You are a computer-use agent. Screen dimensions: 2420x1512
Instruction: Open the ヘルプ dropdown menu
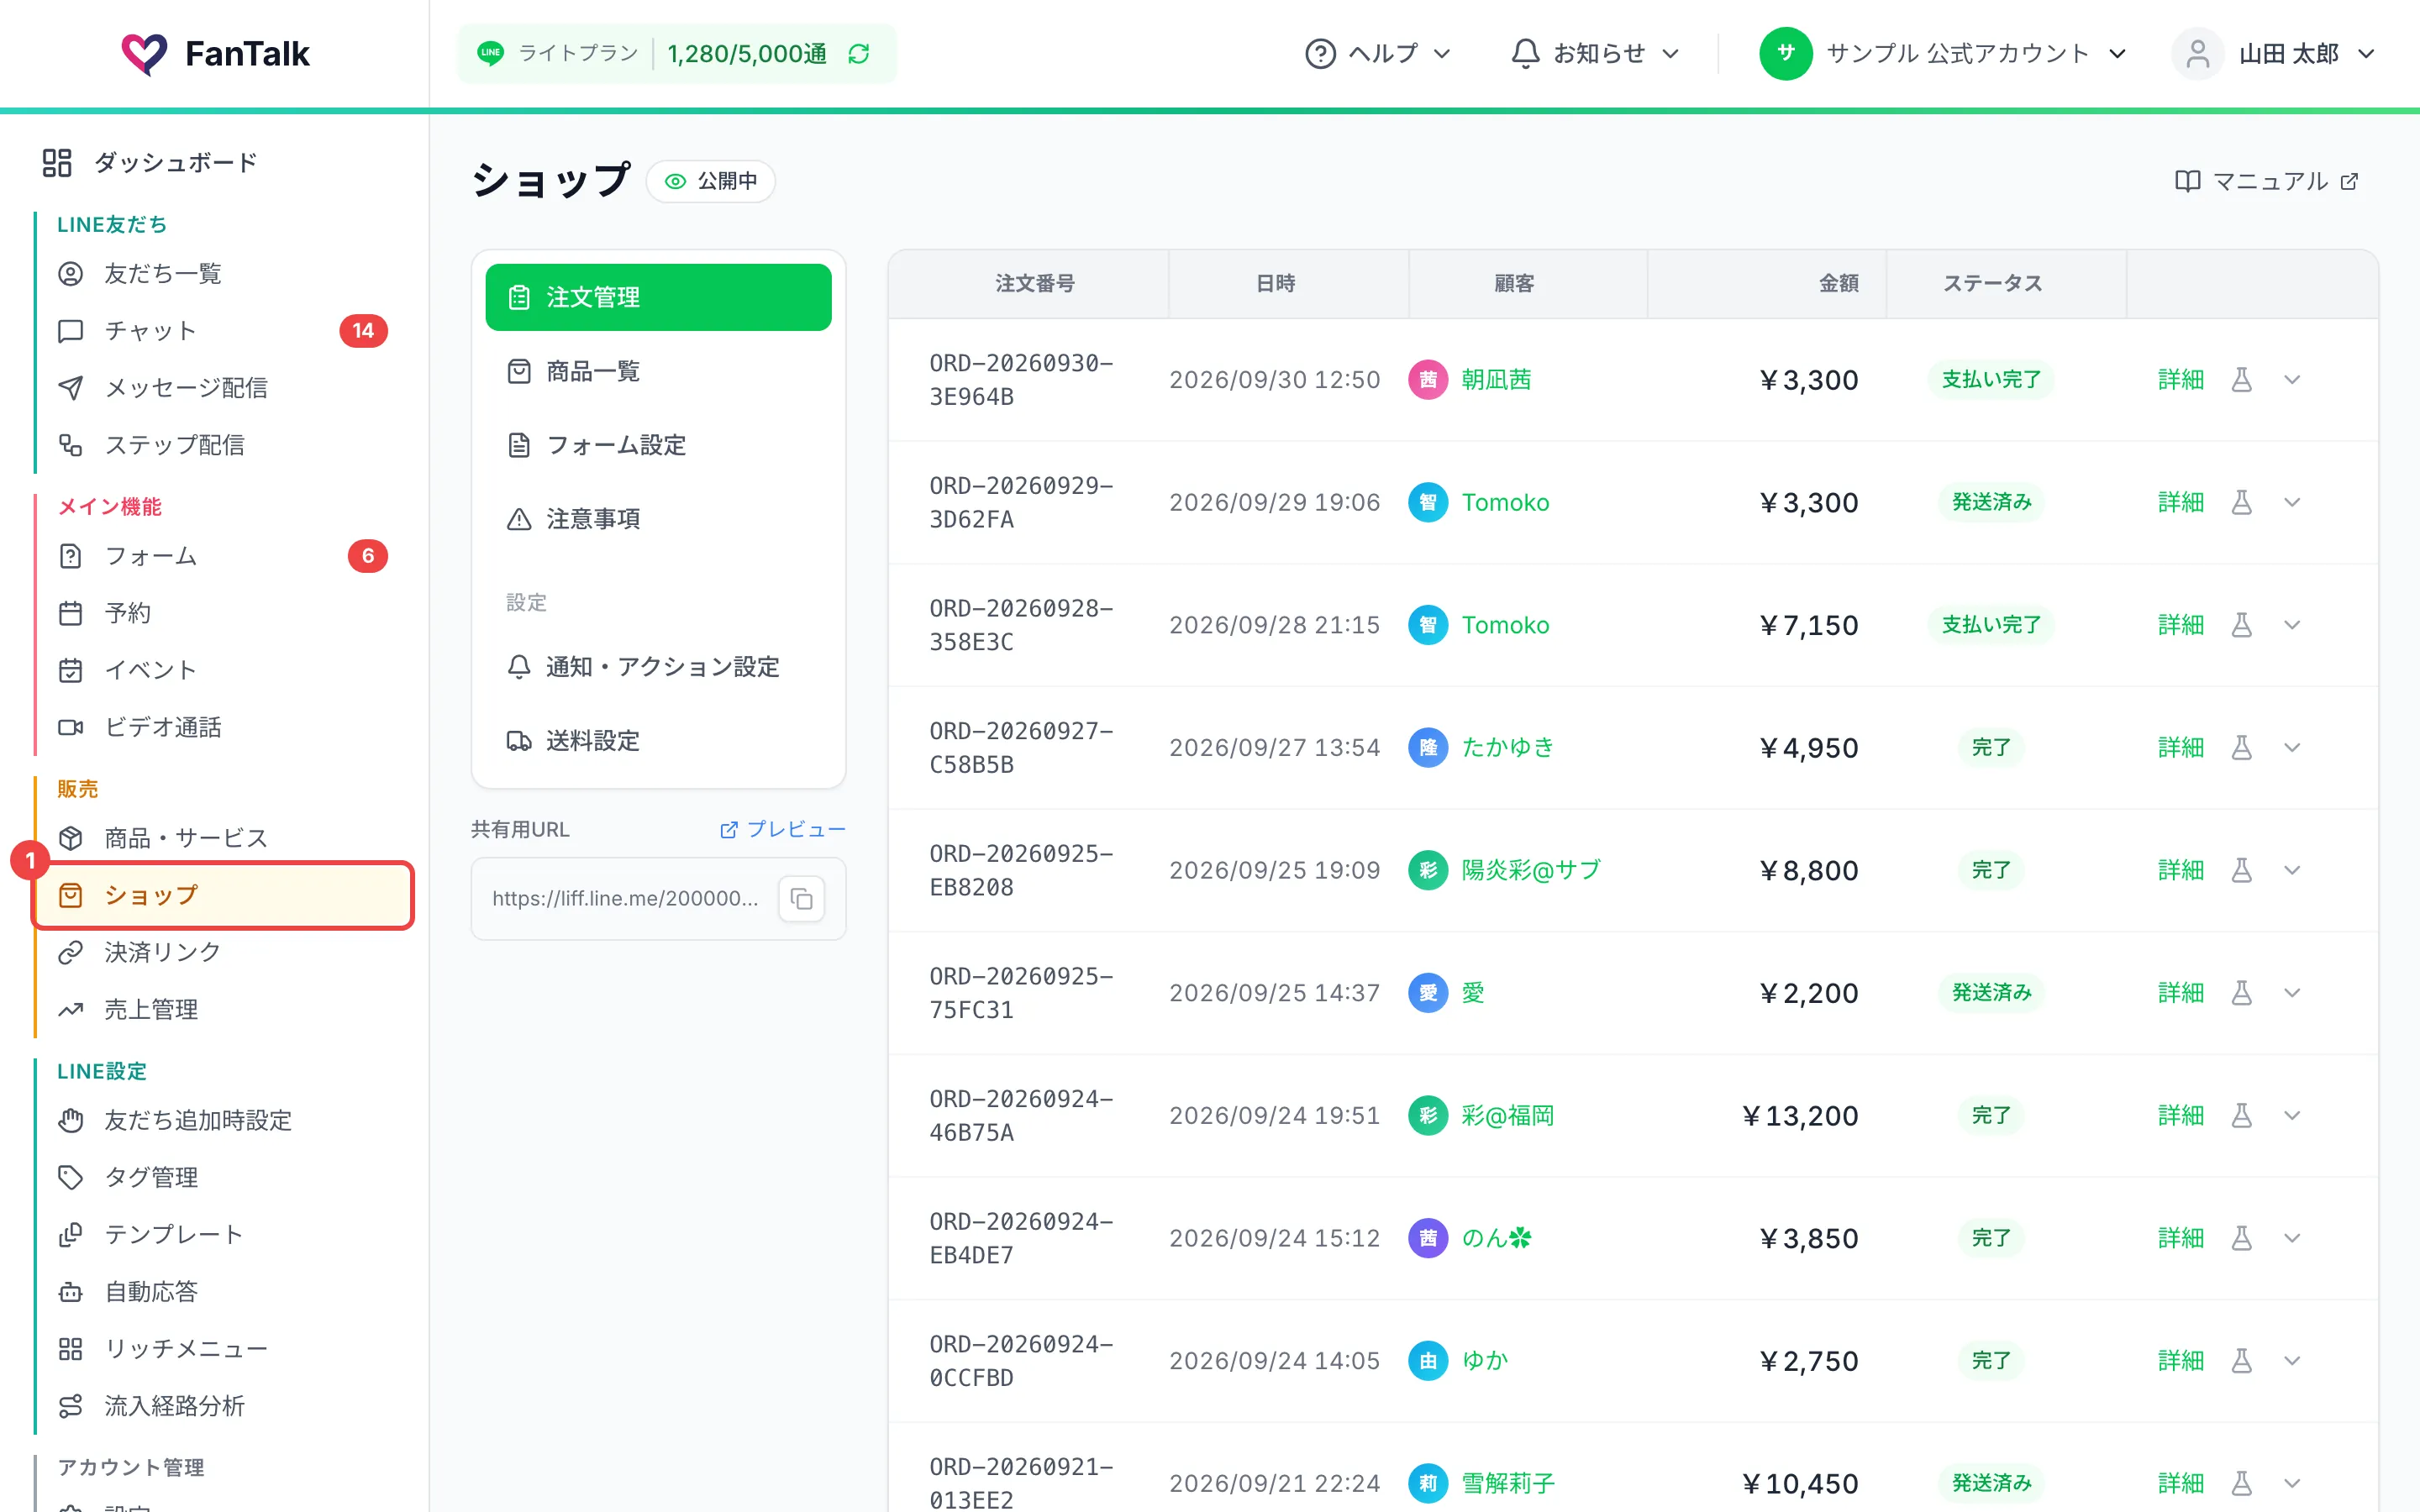pyautogui.click(x=1377, y=54)
